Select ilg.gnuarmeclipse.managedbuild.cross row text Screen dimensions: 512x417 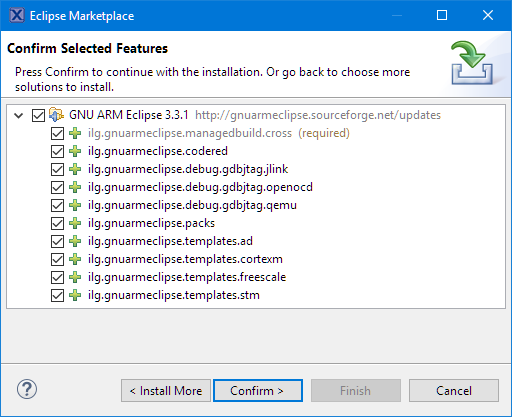190,133
